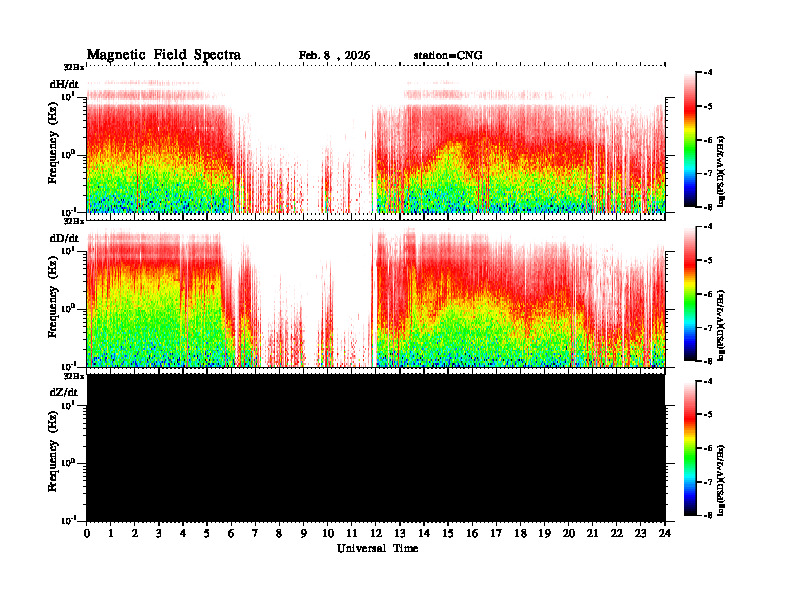Screen dimensions: 792x612
Task: Click hour 23 on the time axis
Action: click(x=641, y=534)
